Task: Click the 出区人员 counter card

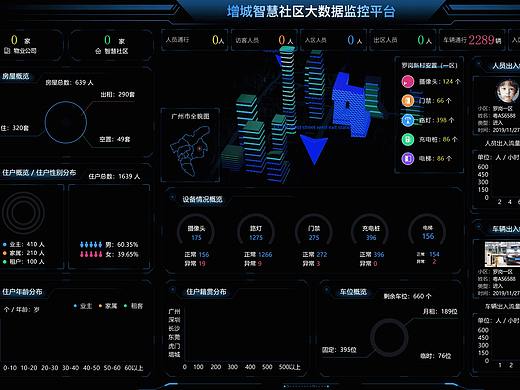Action: point(402,40)
